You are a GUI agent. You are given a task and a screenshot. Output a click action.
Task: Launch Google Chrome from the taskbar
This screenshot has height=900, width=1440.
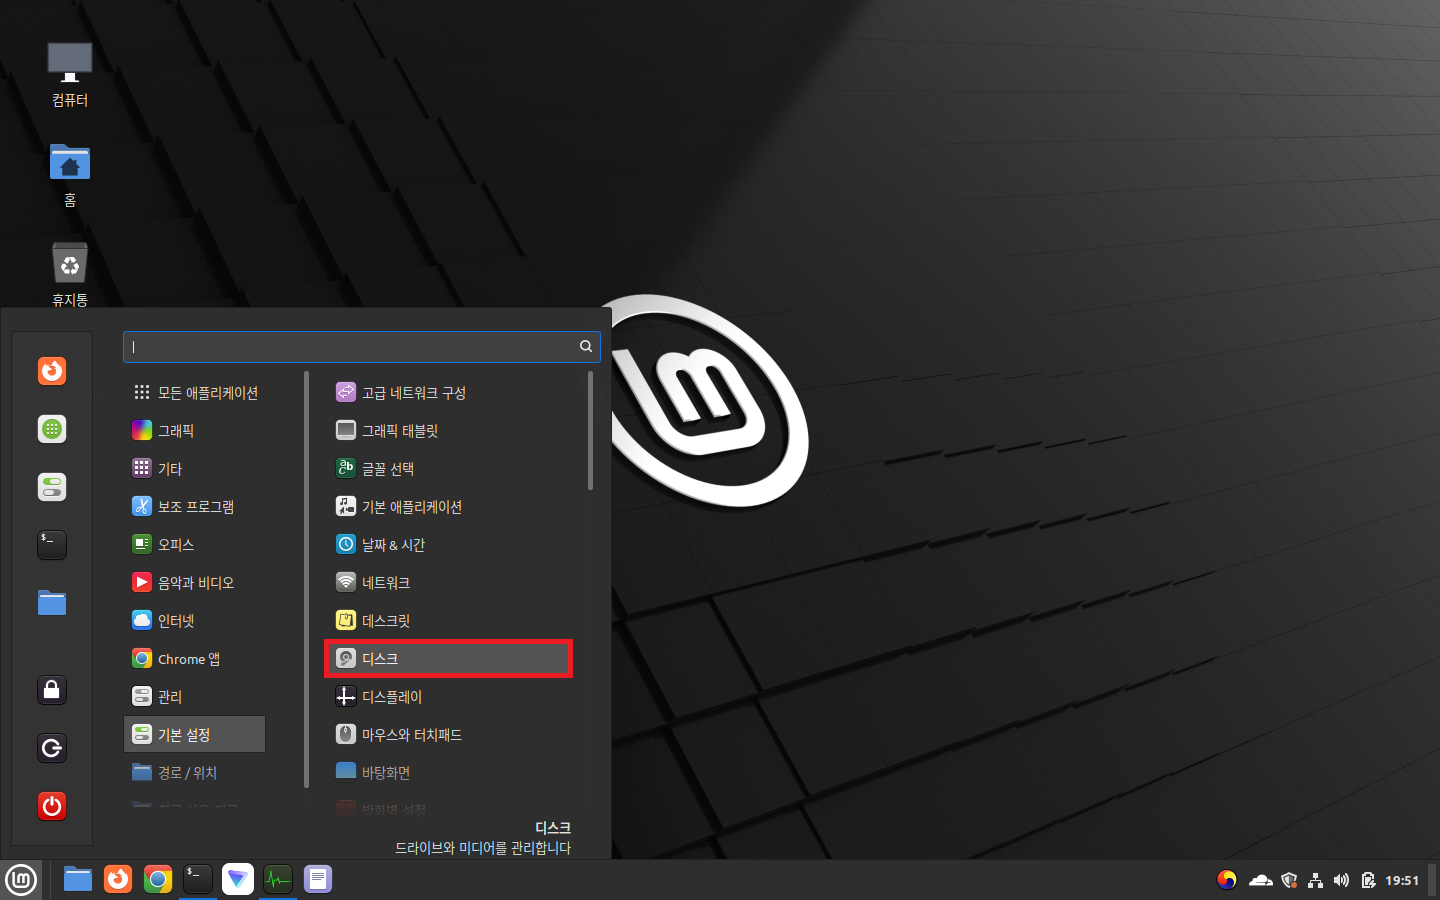pos(158,880)
